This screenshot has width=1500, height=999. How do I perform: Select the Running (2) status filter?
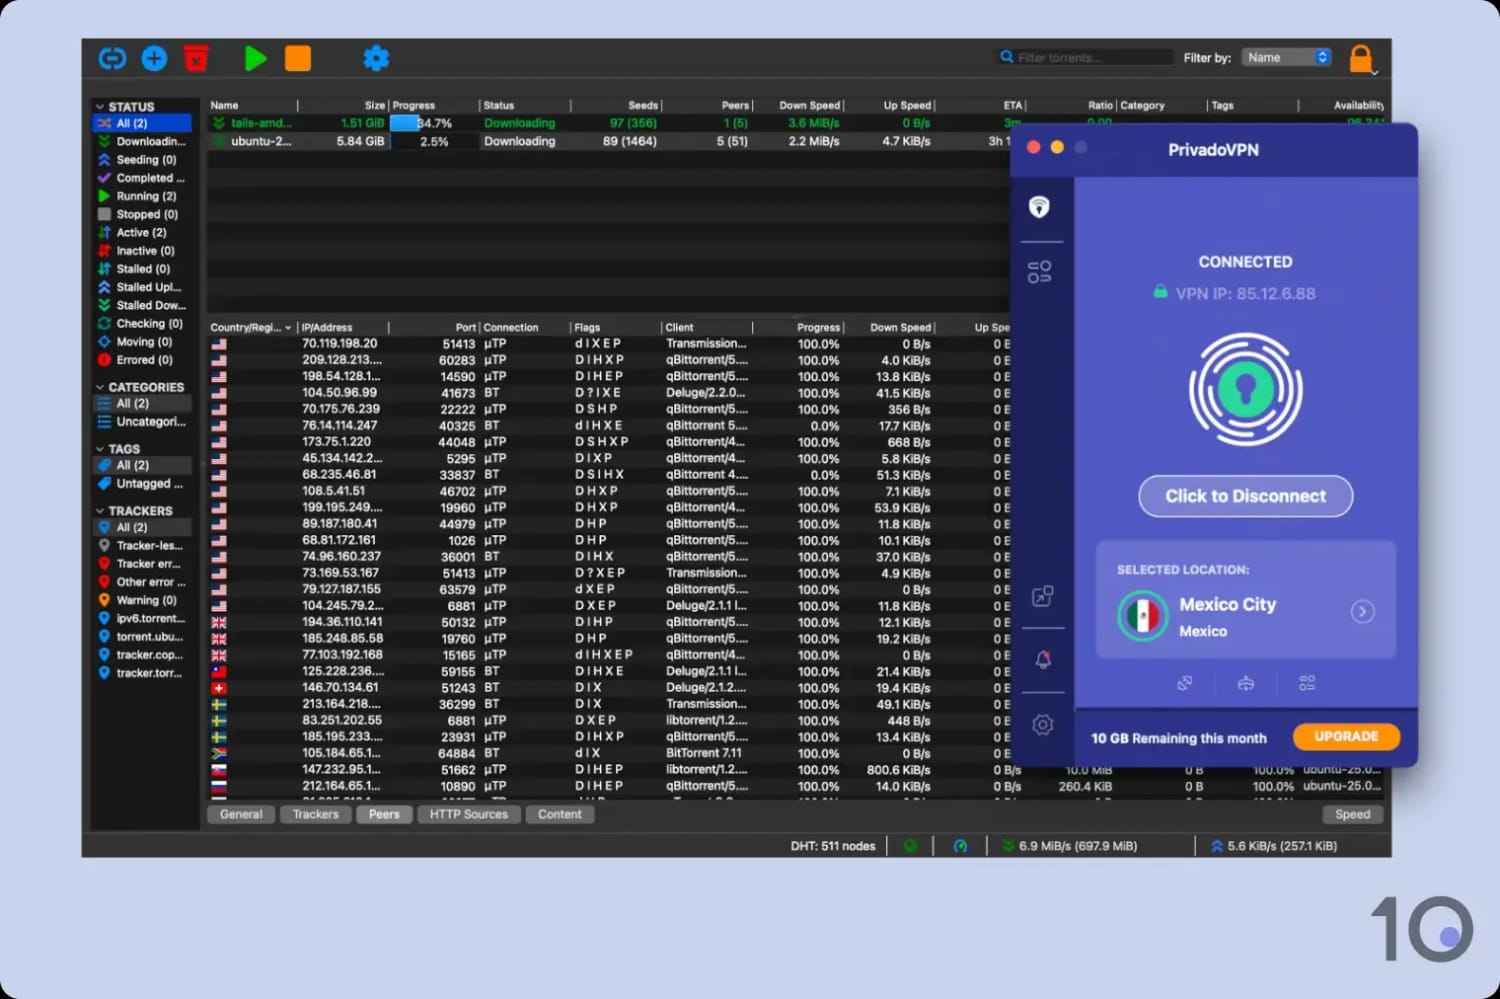point(142,196)
